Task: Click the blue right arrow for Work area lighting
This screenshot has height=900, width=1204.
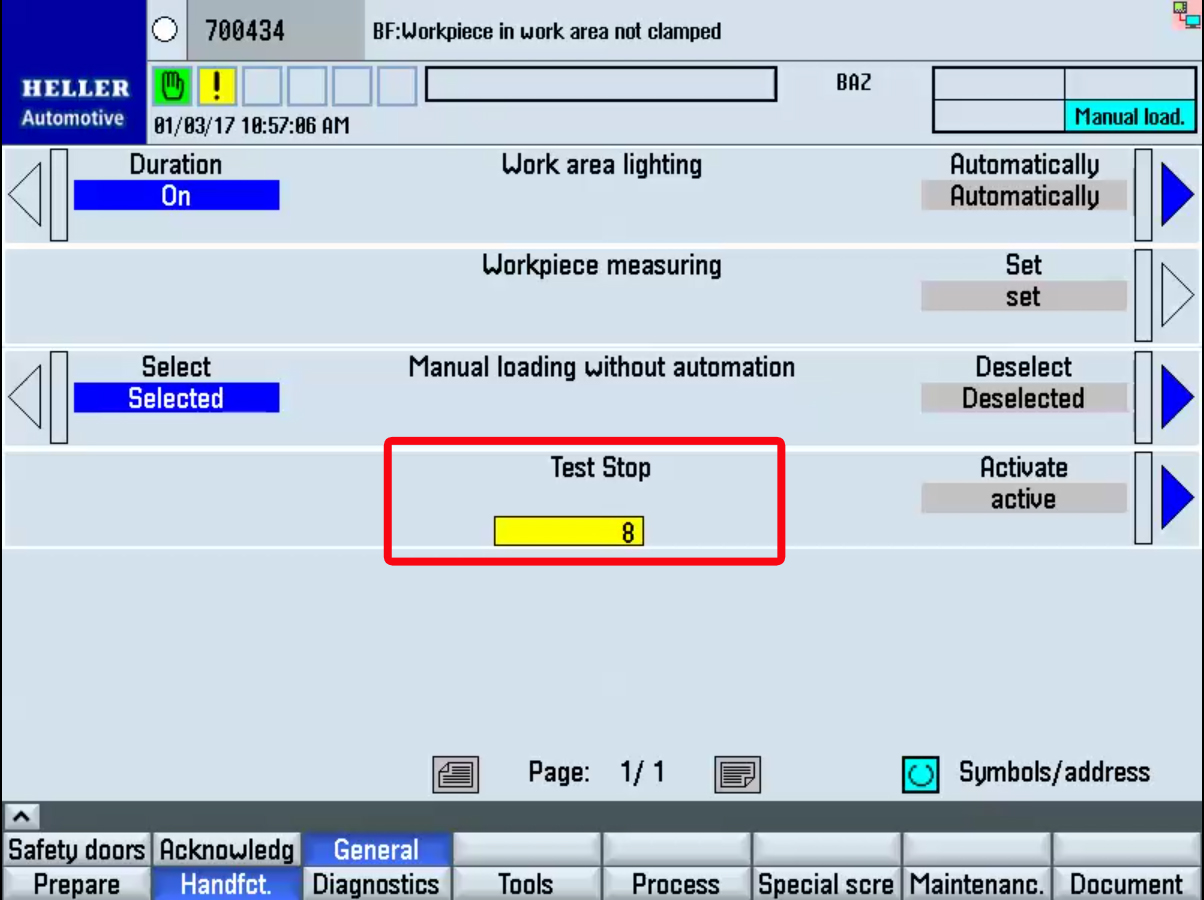Action: pos(1177,195)
